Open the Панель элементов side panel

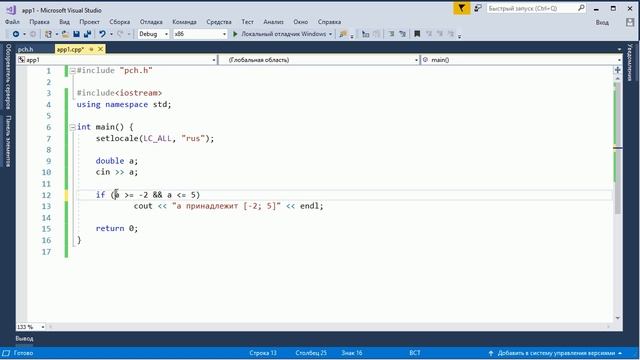(x=8, y=141)
